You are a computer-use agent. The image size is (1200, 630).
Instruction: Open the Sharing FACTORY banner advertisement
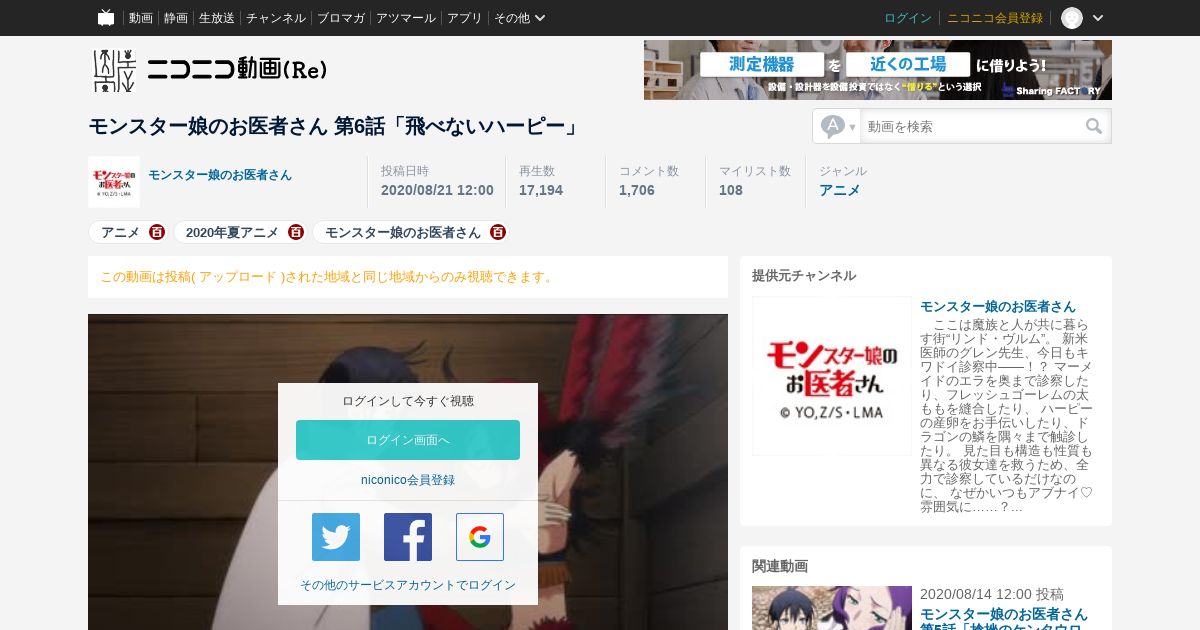878,70
